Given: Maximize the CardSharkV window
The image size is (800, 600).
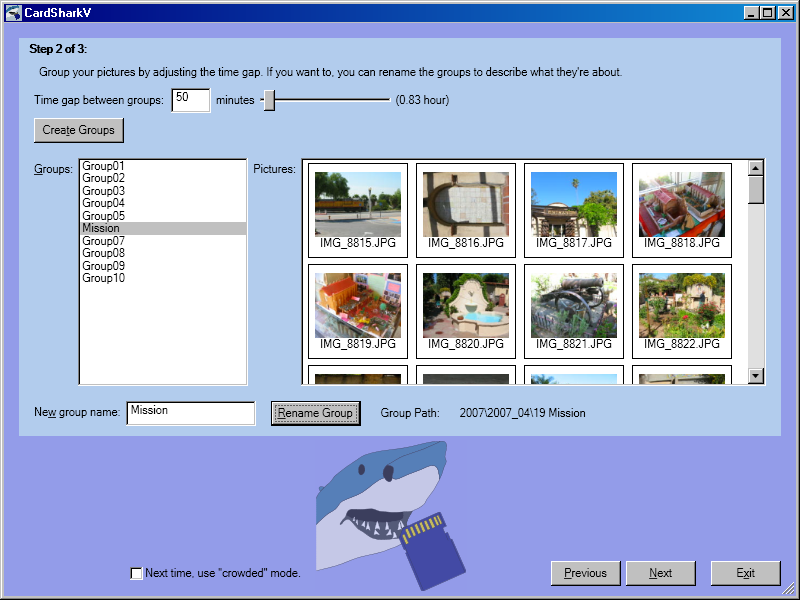Looking at the screenshot, I should (x=767, y=13).
